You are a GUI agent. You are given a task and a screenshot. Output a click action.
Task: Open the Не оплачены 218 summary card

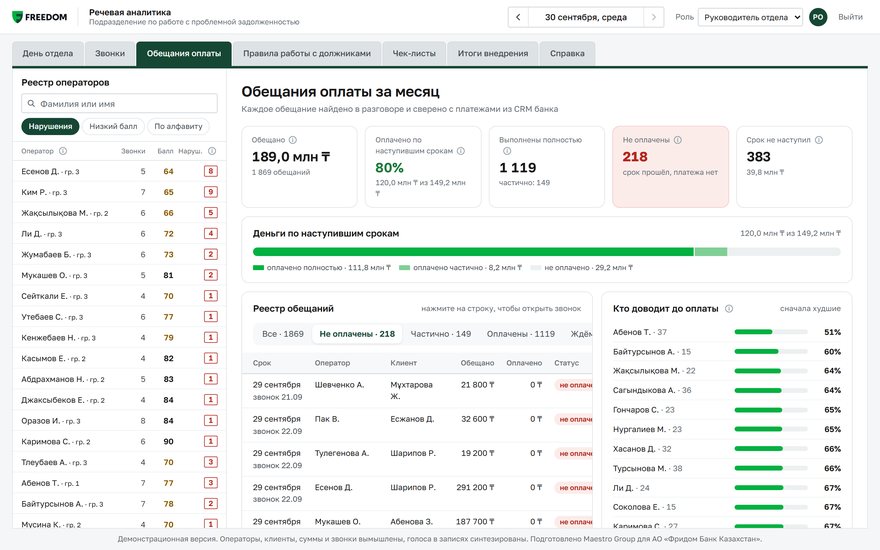(x=670, y=167)
